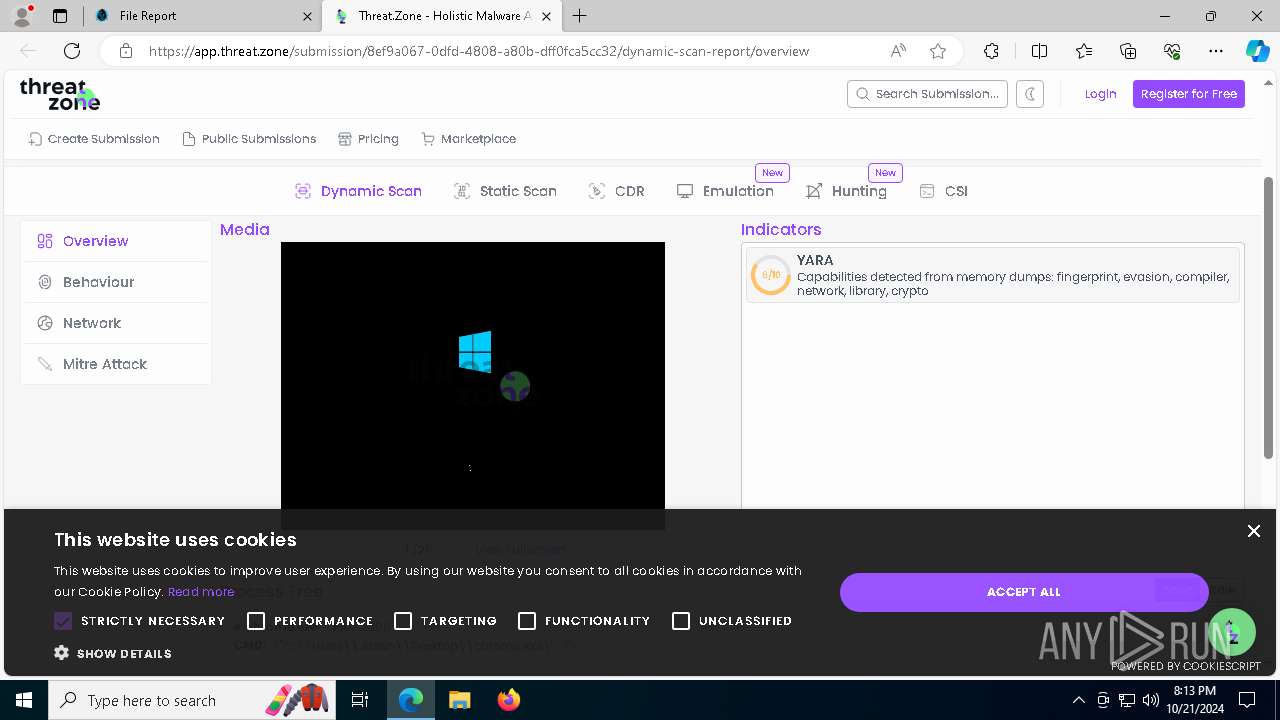Switch to CDR tab
Image resolution: width=1280 pixels, height=720 pixels.
[x=617, y=191]
